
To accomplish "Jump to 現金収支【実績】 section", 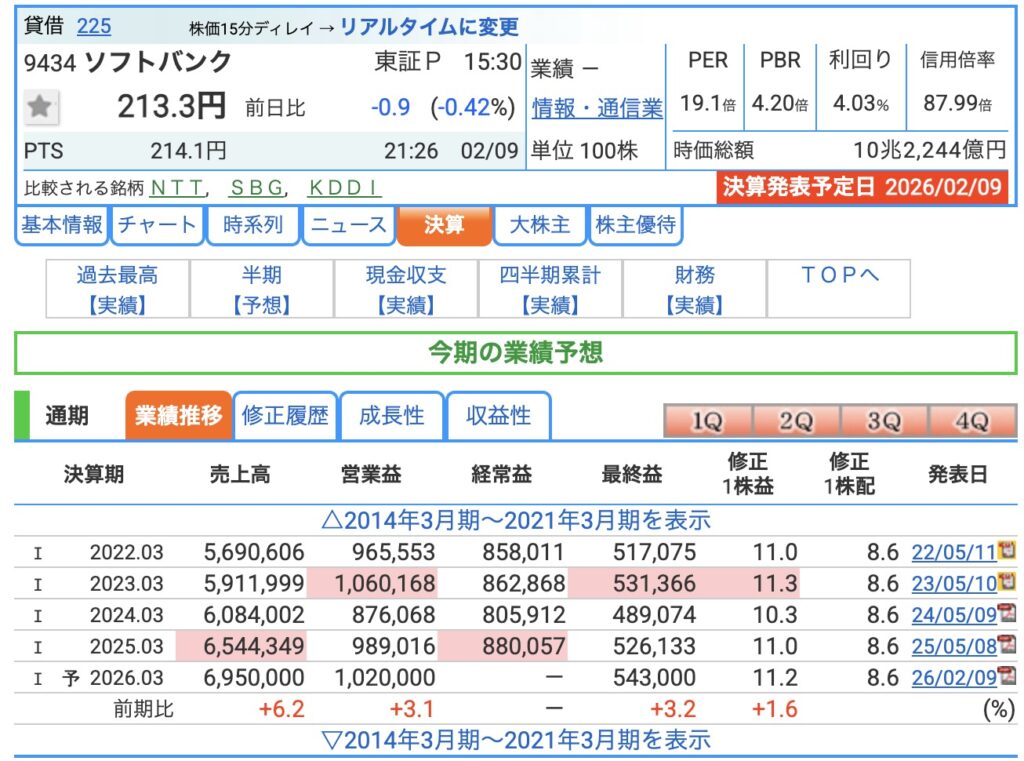I will tap(406, 290).
